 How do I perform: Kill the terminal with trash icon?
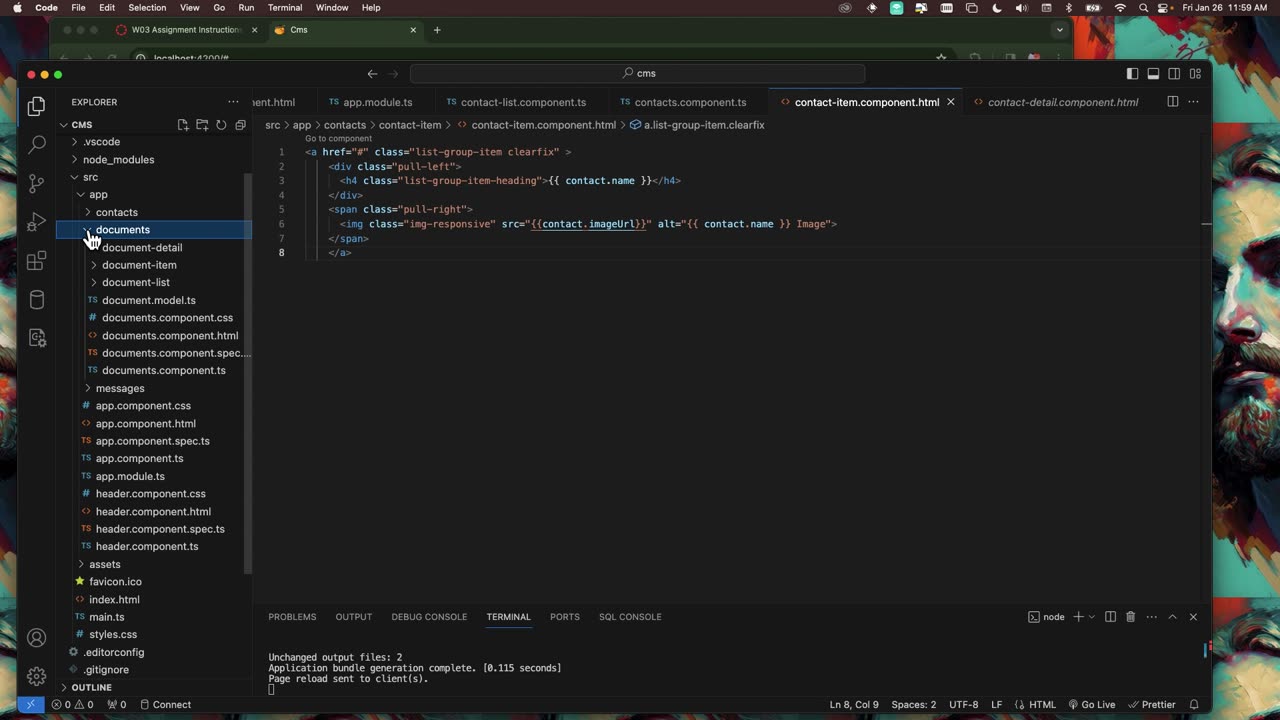coord(1131,617)
